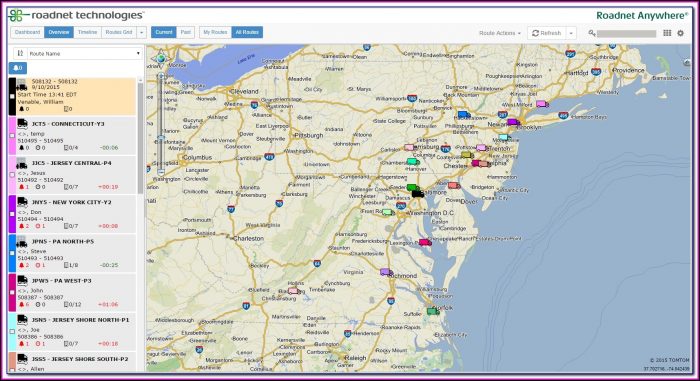Show My Routes only

[215, 32]
